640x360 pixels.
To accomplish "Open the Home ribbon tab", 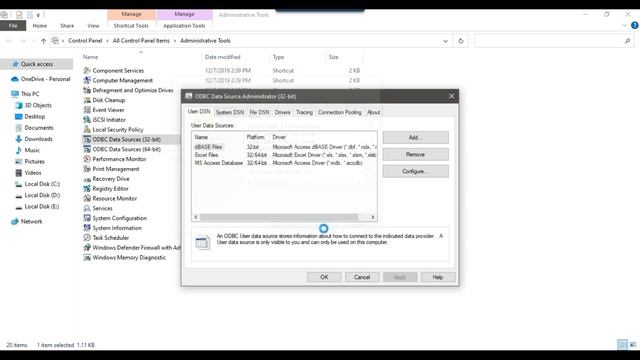I will pos(40,26).
